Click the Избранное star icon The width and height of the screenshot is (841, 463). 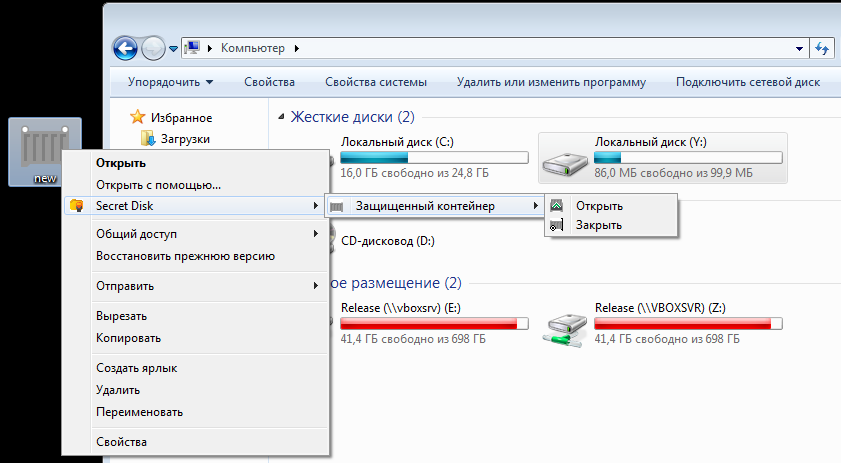coord(139,117)
